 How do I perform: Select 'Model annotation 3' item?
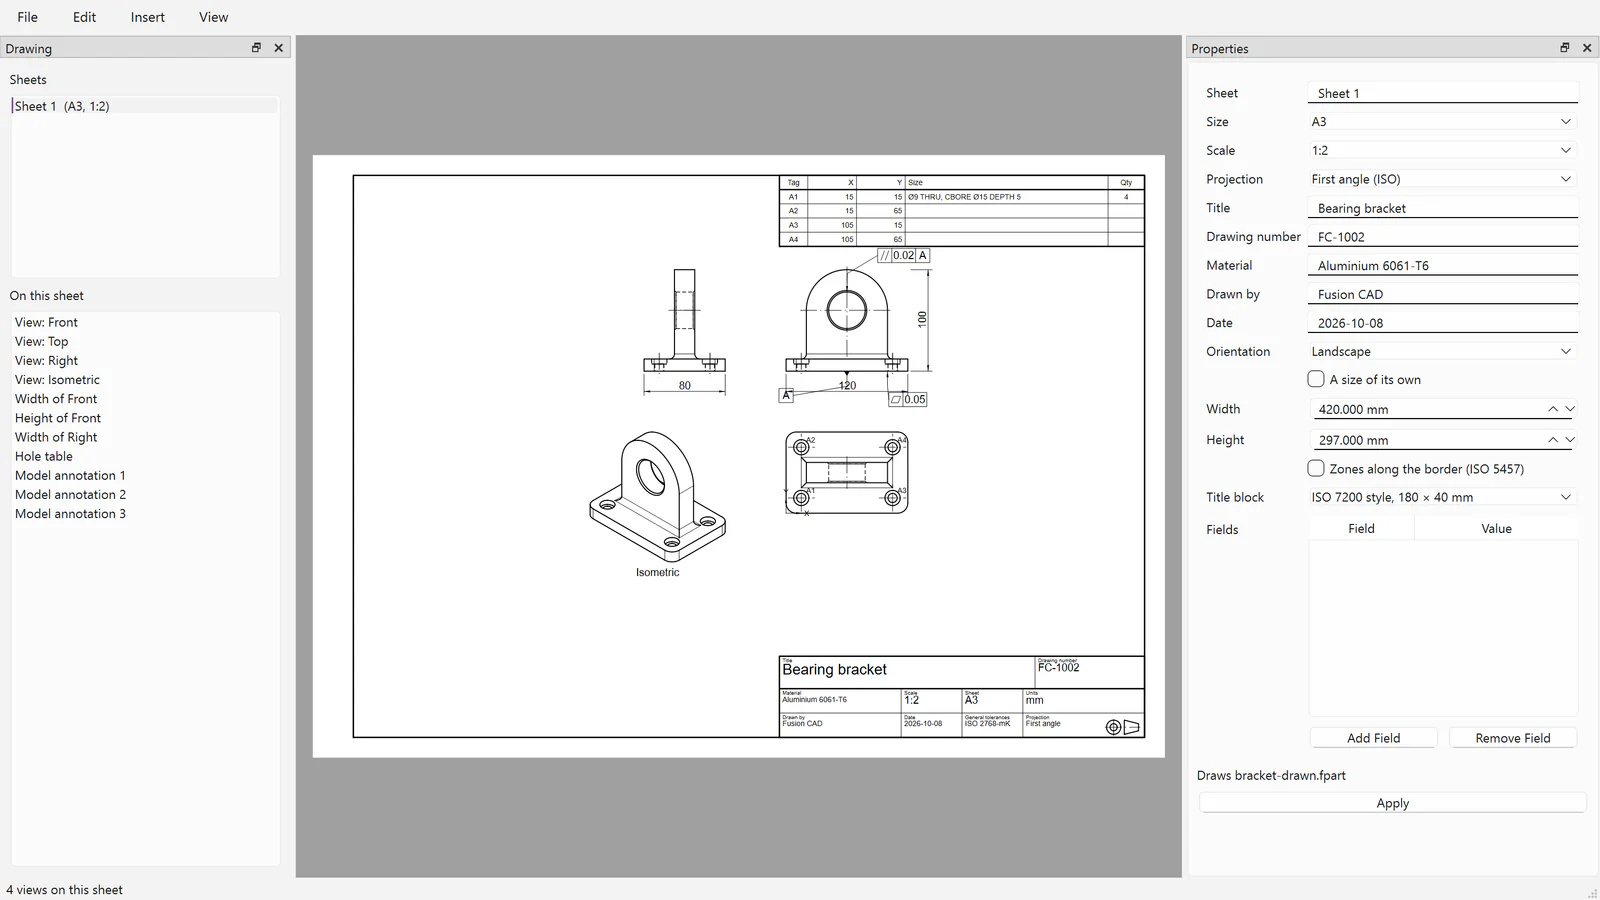145,514
